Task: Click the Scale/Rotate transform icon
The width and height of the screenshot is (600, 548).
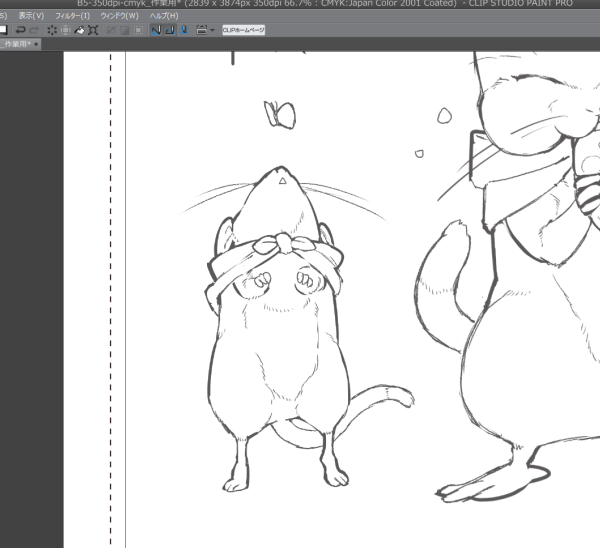Action: [x=93, y=30]
